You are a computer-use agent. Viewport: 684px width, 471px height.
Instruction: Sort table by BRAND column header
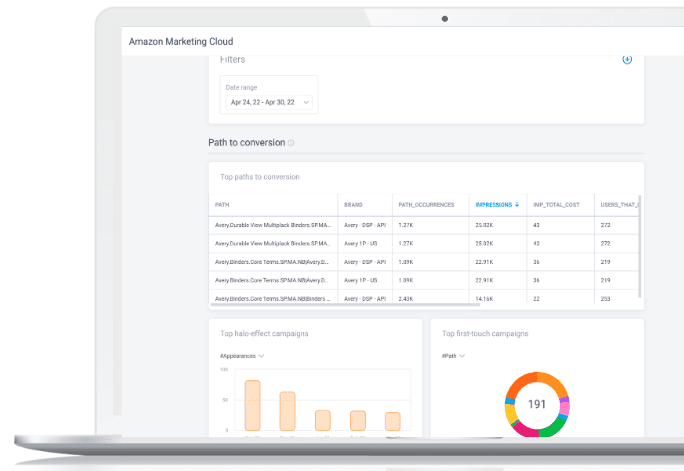coord(353,205)
